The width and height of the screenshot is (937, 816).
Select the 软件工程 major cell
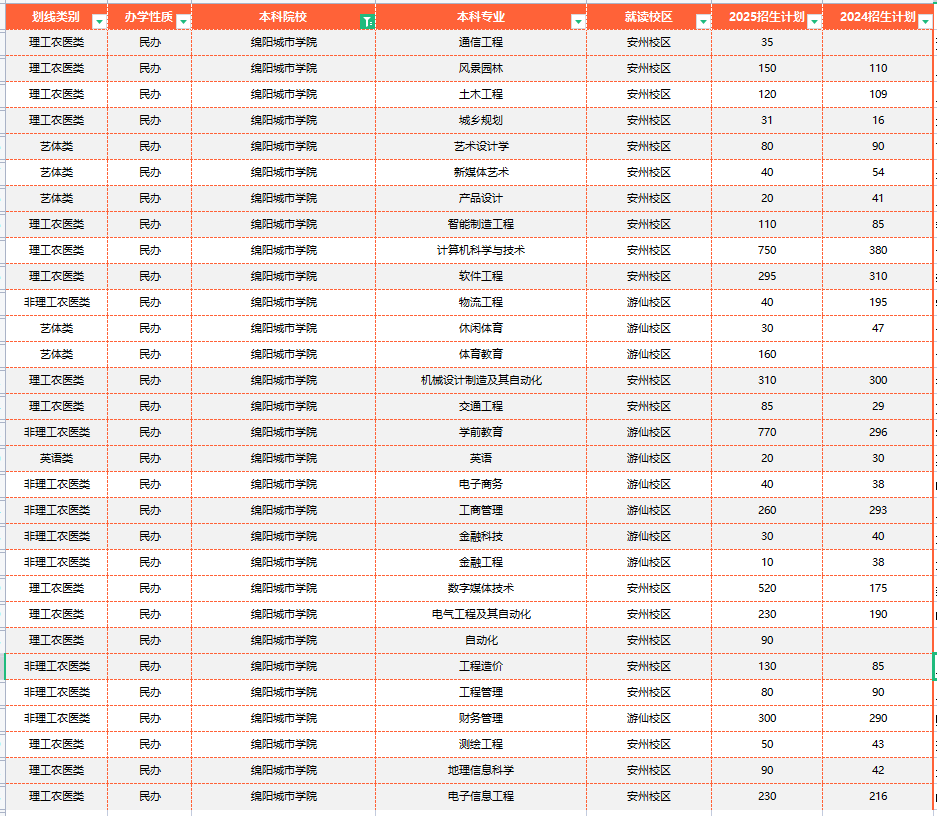click(x=481, y=276)
